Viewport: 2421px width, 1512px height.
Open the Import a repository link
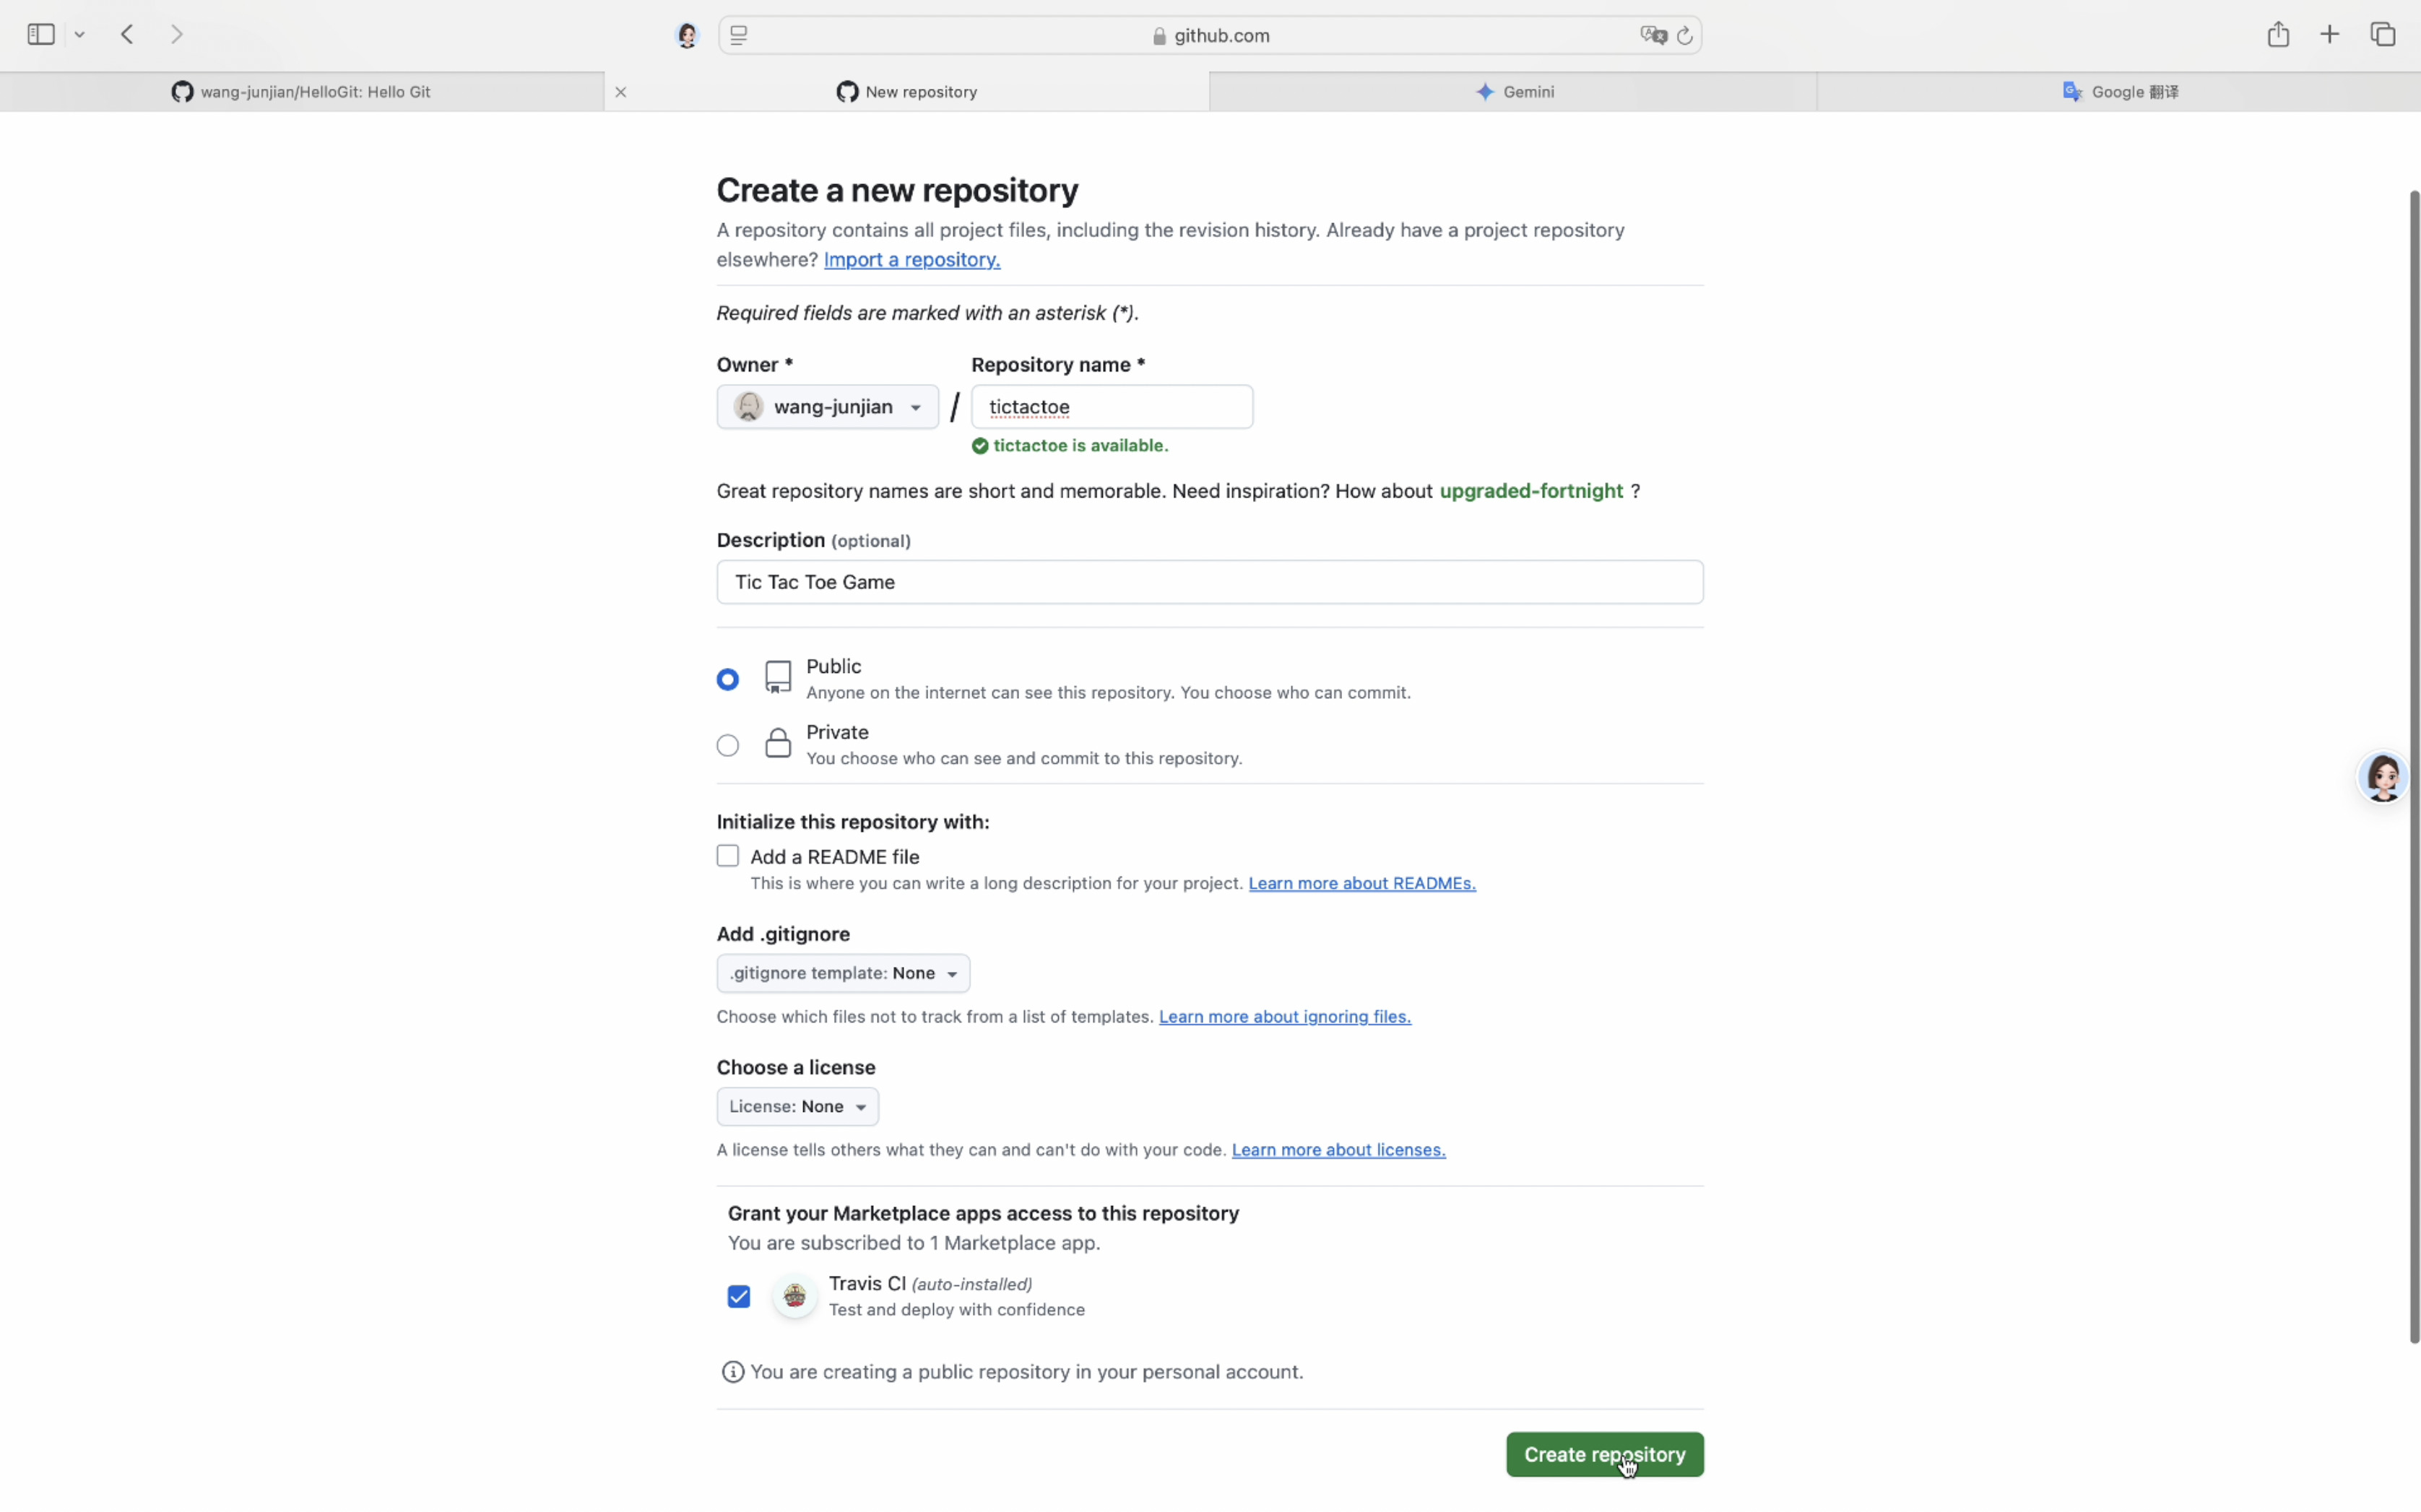point(911,260)
